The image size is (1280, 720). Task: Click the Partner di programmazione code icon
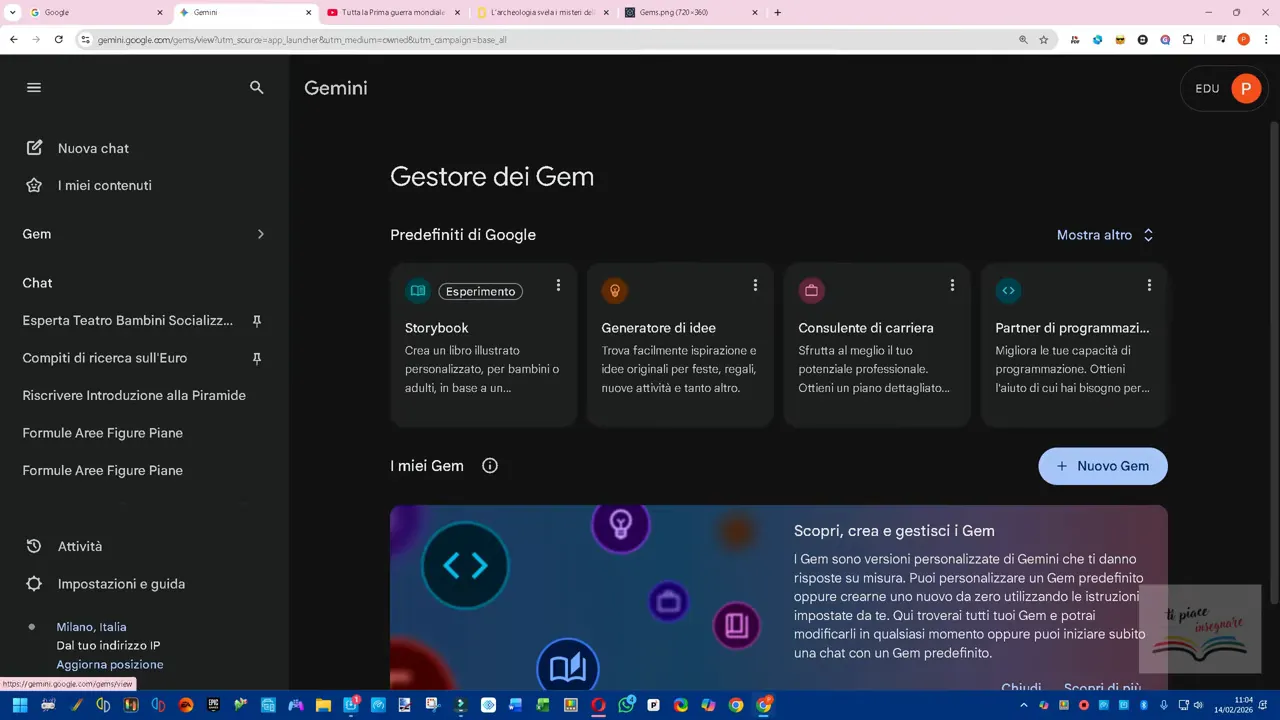1008,291
